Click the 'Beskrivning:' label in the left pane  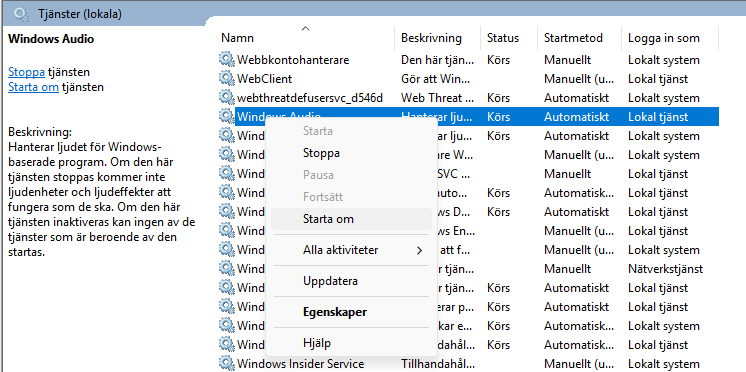point(40,132)
